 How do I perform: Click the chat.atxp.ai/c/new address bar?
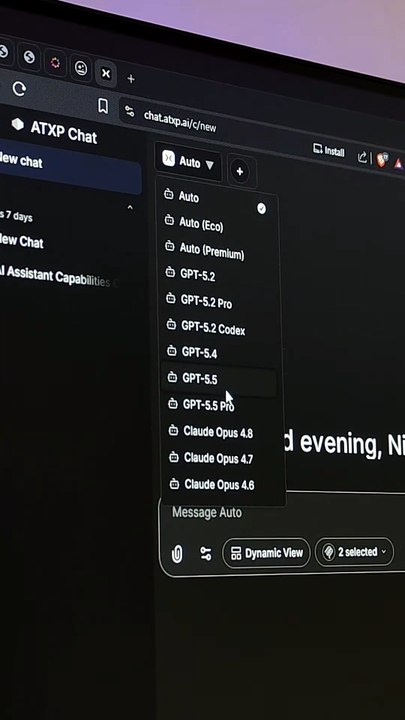coord(180,121)
